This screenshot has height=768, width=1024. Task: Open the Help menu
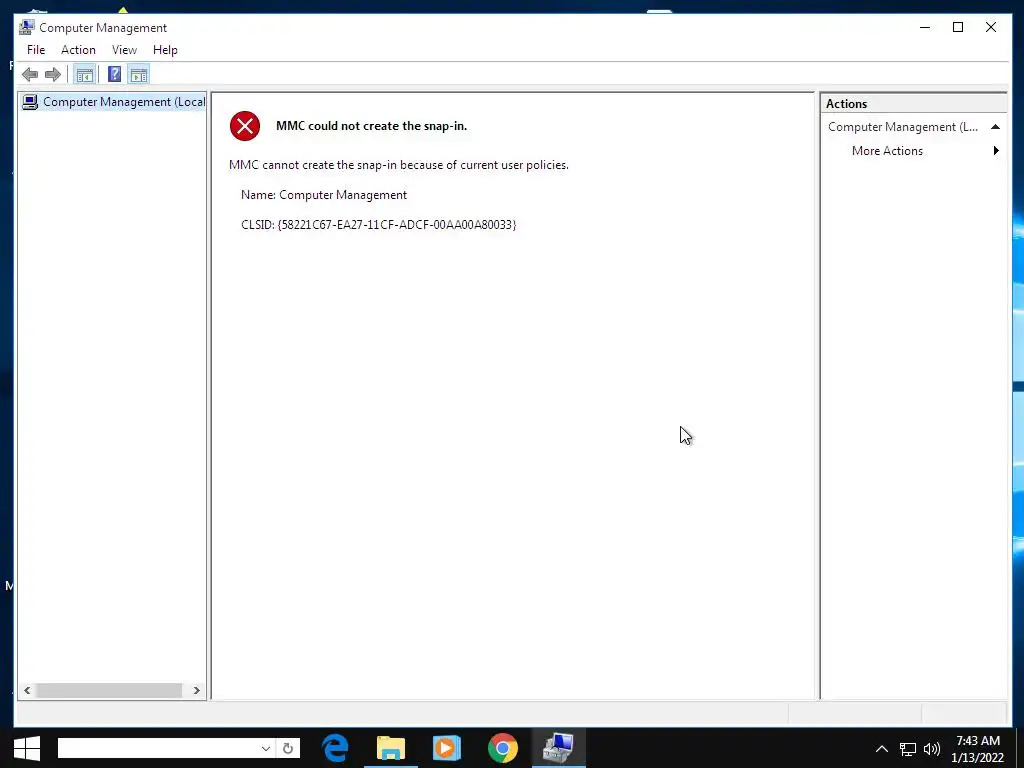165,50
